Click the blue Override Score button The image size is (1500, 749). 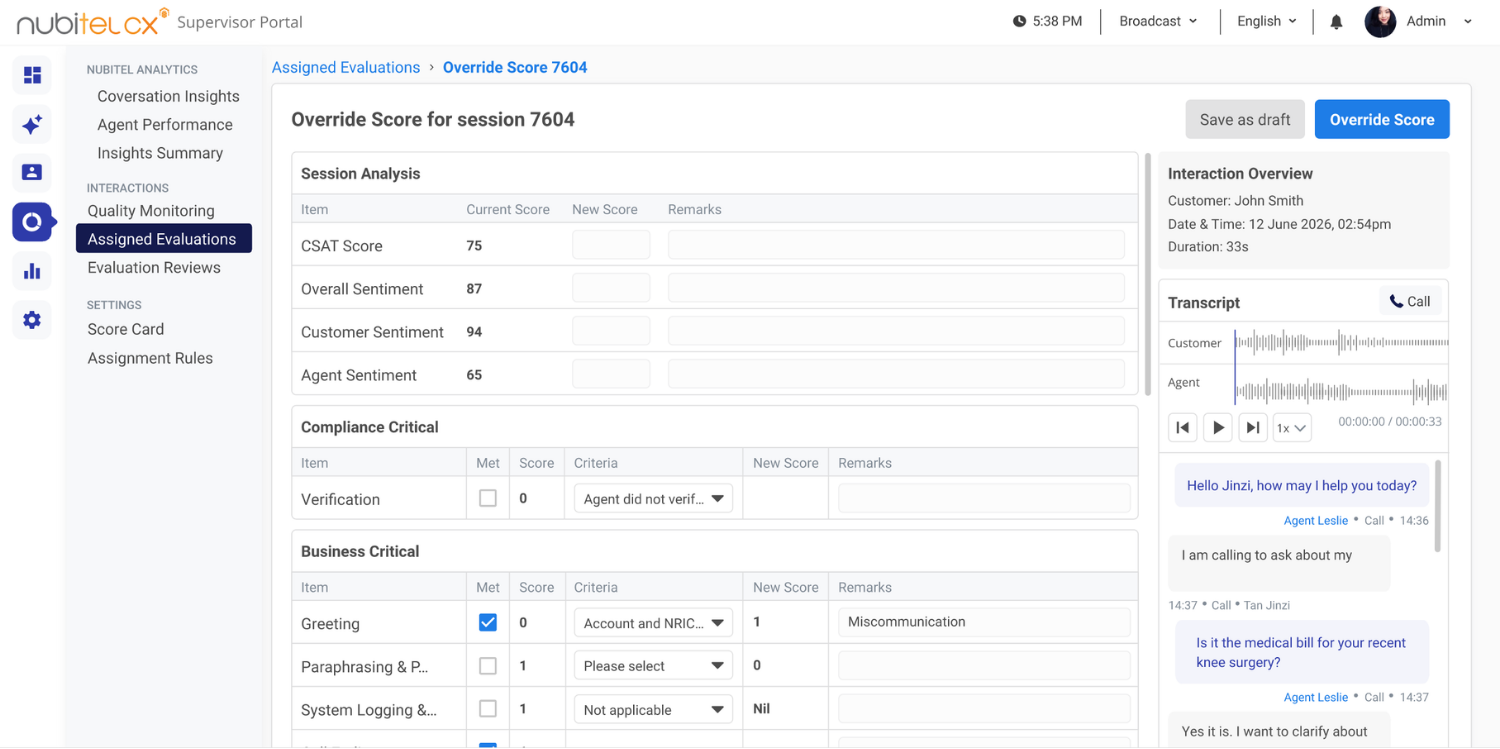[1382, 119]
